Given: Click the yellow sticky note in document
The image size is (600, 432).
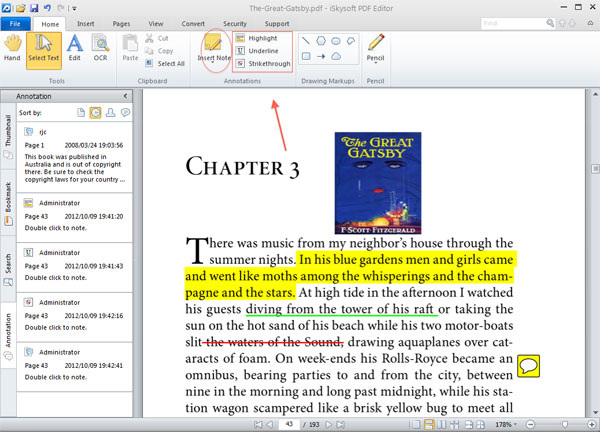Looking at the screenshot, I should point(530,365).
